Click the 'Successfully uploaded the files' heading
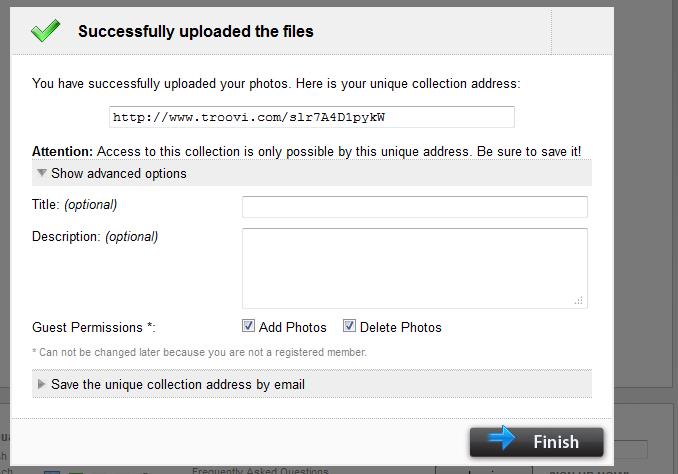The height and width of the screenshot is (474, 678). (x=196, y=31)
